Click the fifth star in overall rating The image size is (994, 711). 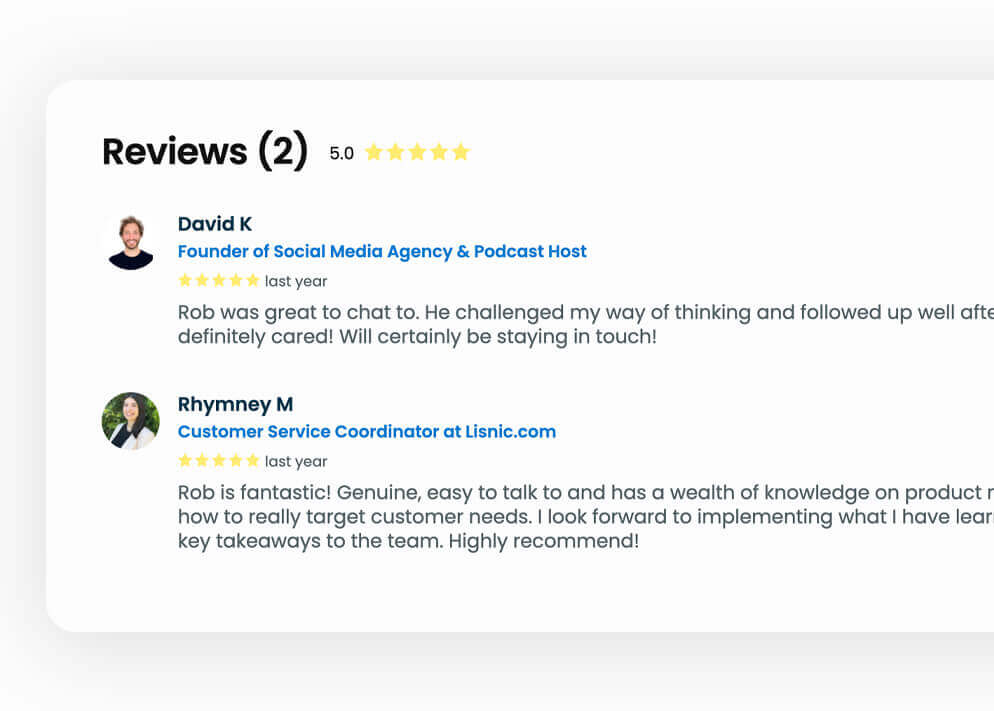tap(460, 152)
